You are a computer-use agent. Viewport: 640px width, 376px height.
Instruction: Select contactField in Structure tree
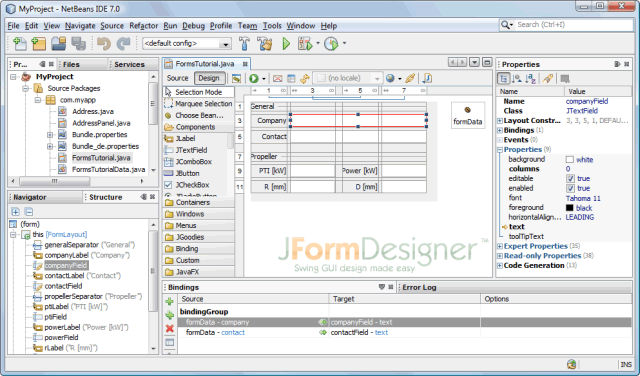tap(63, 286)
